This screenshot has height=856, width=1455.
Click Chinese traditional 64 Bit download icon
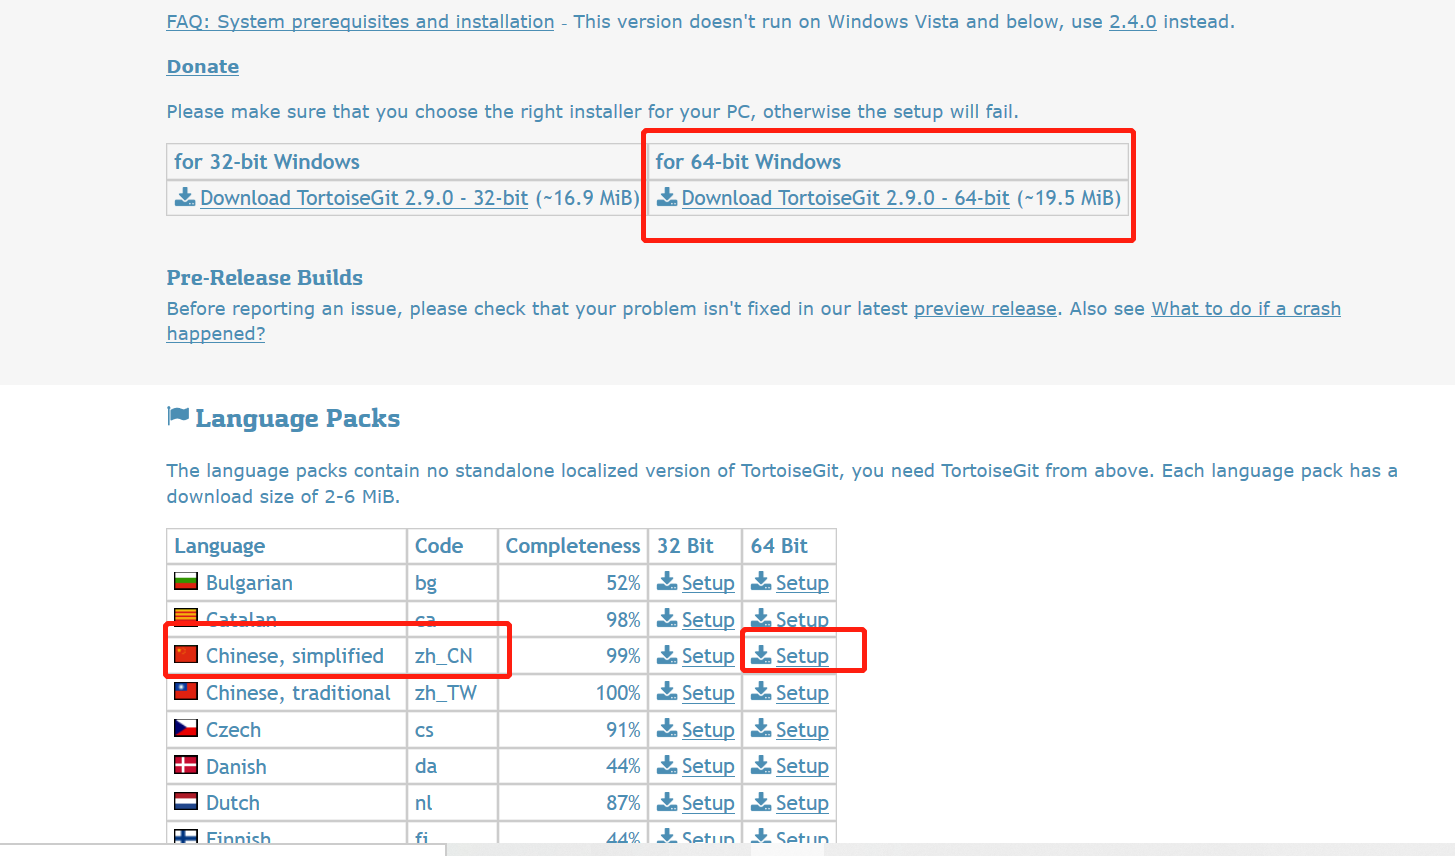tap(761, 692)
